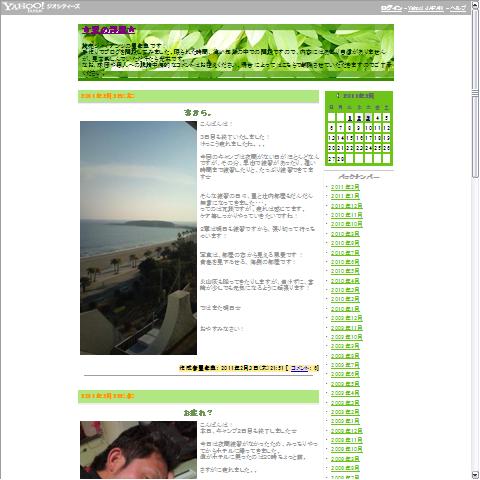Open the blog title link in the leaf banner

[108, 30]
